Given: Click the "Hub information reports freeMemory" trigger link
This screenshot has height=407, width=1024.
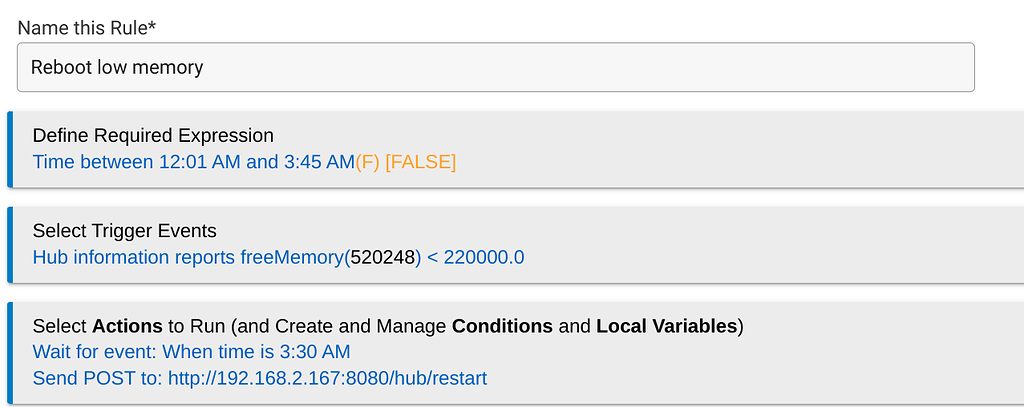Looking at the screenshot, I should click(188, 258).
